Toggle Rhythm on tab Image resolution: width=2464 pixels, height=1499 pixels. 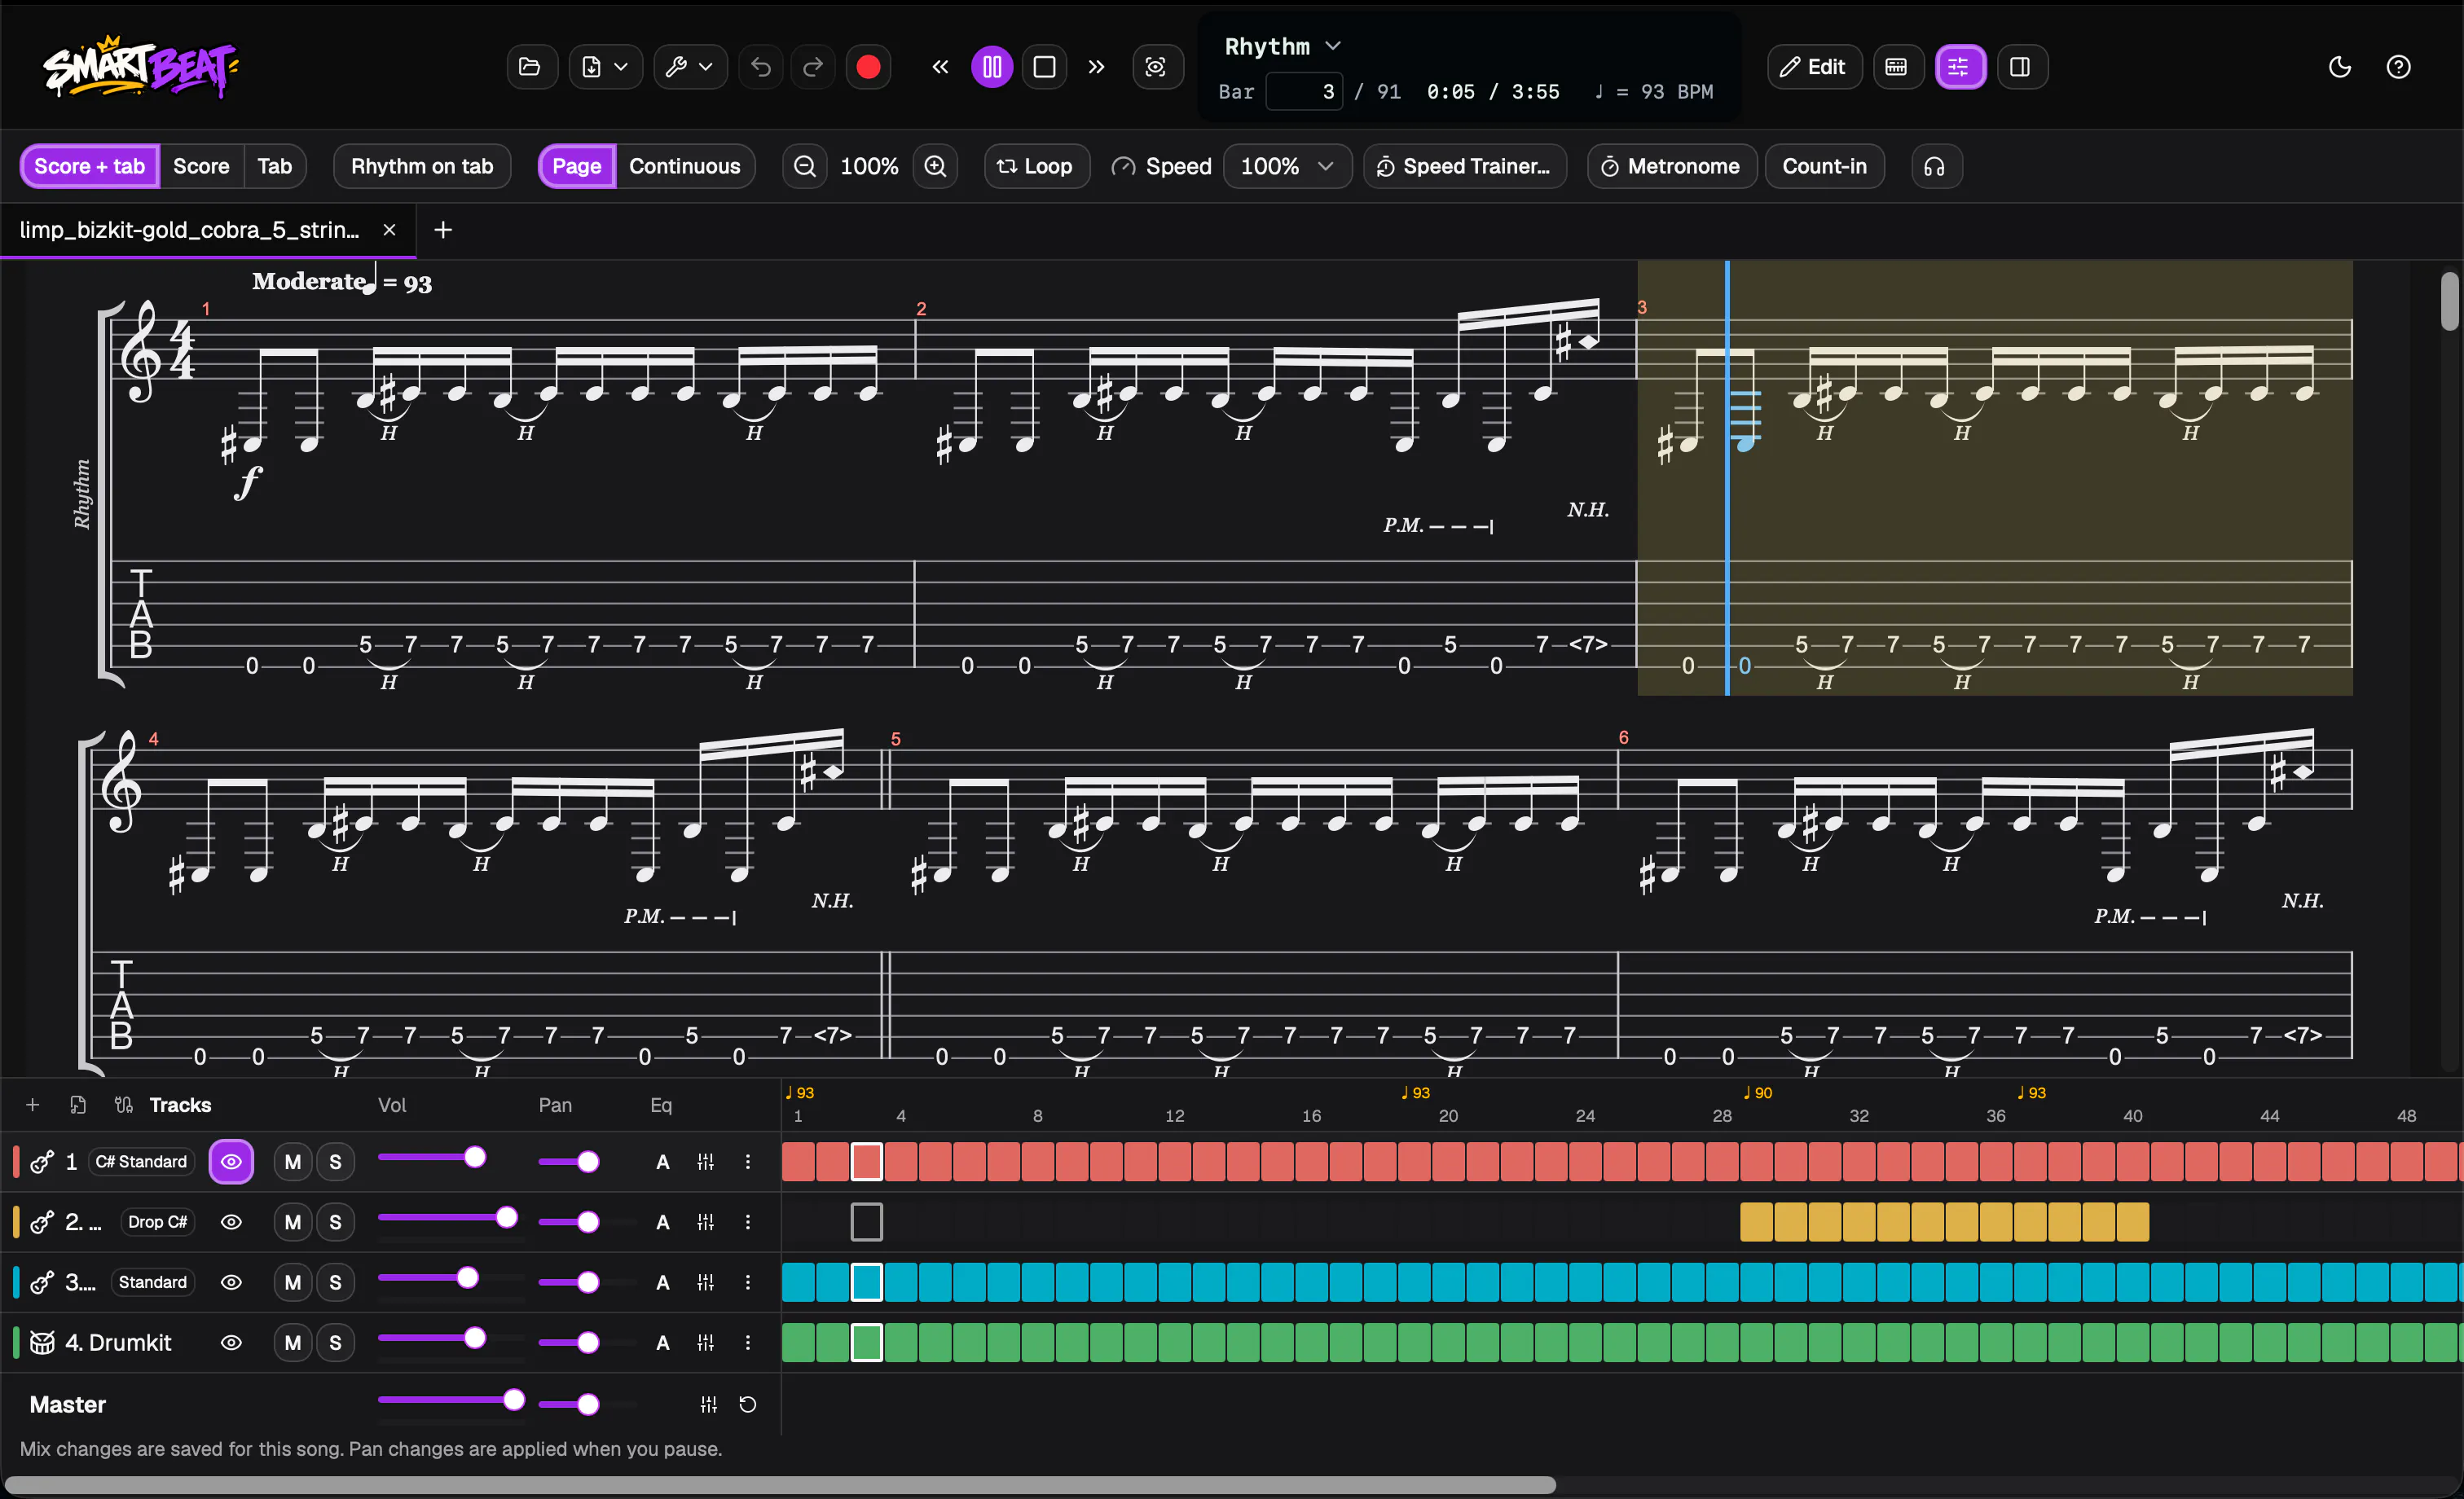pos(422,166)
